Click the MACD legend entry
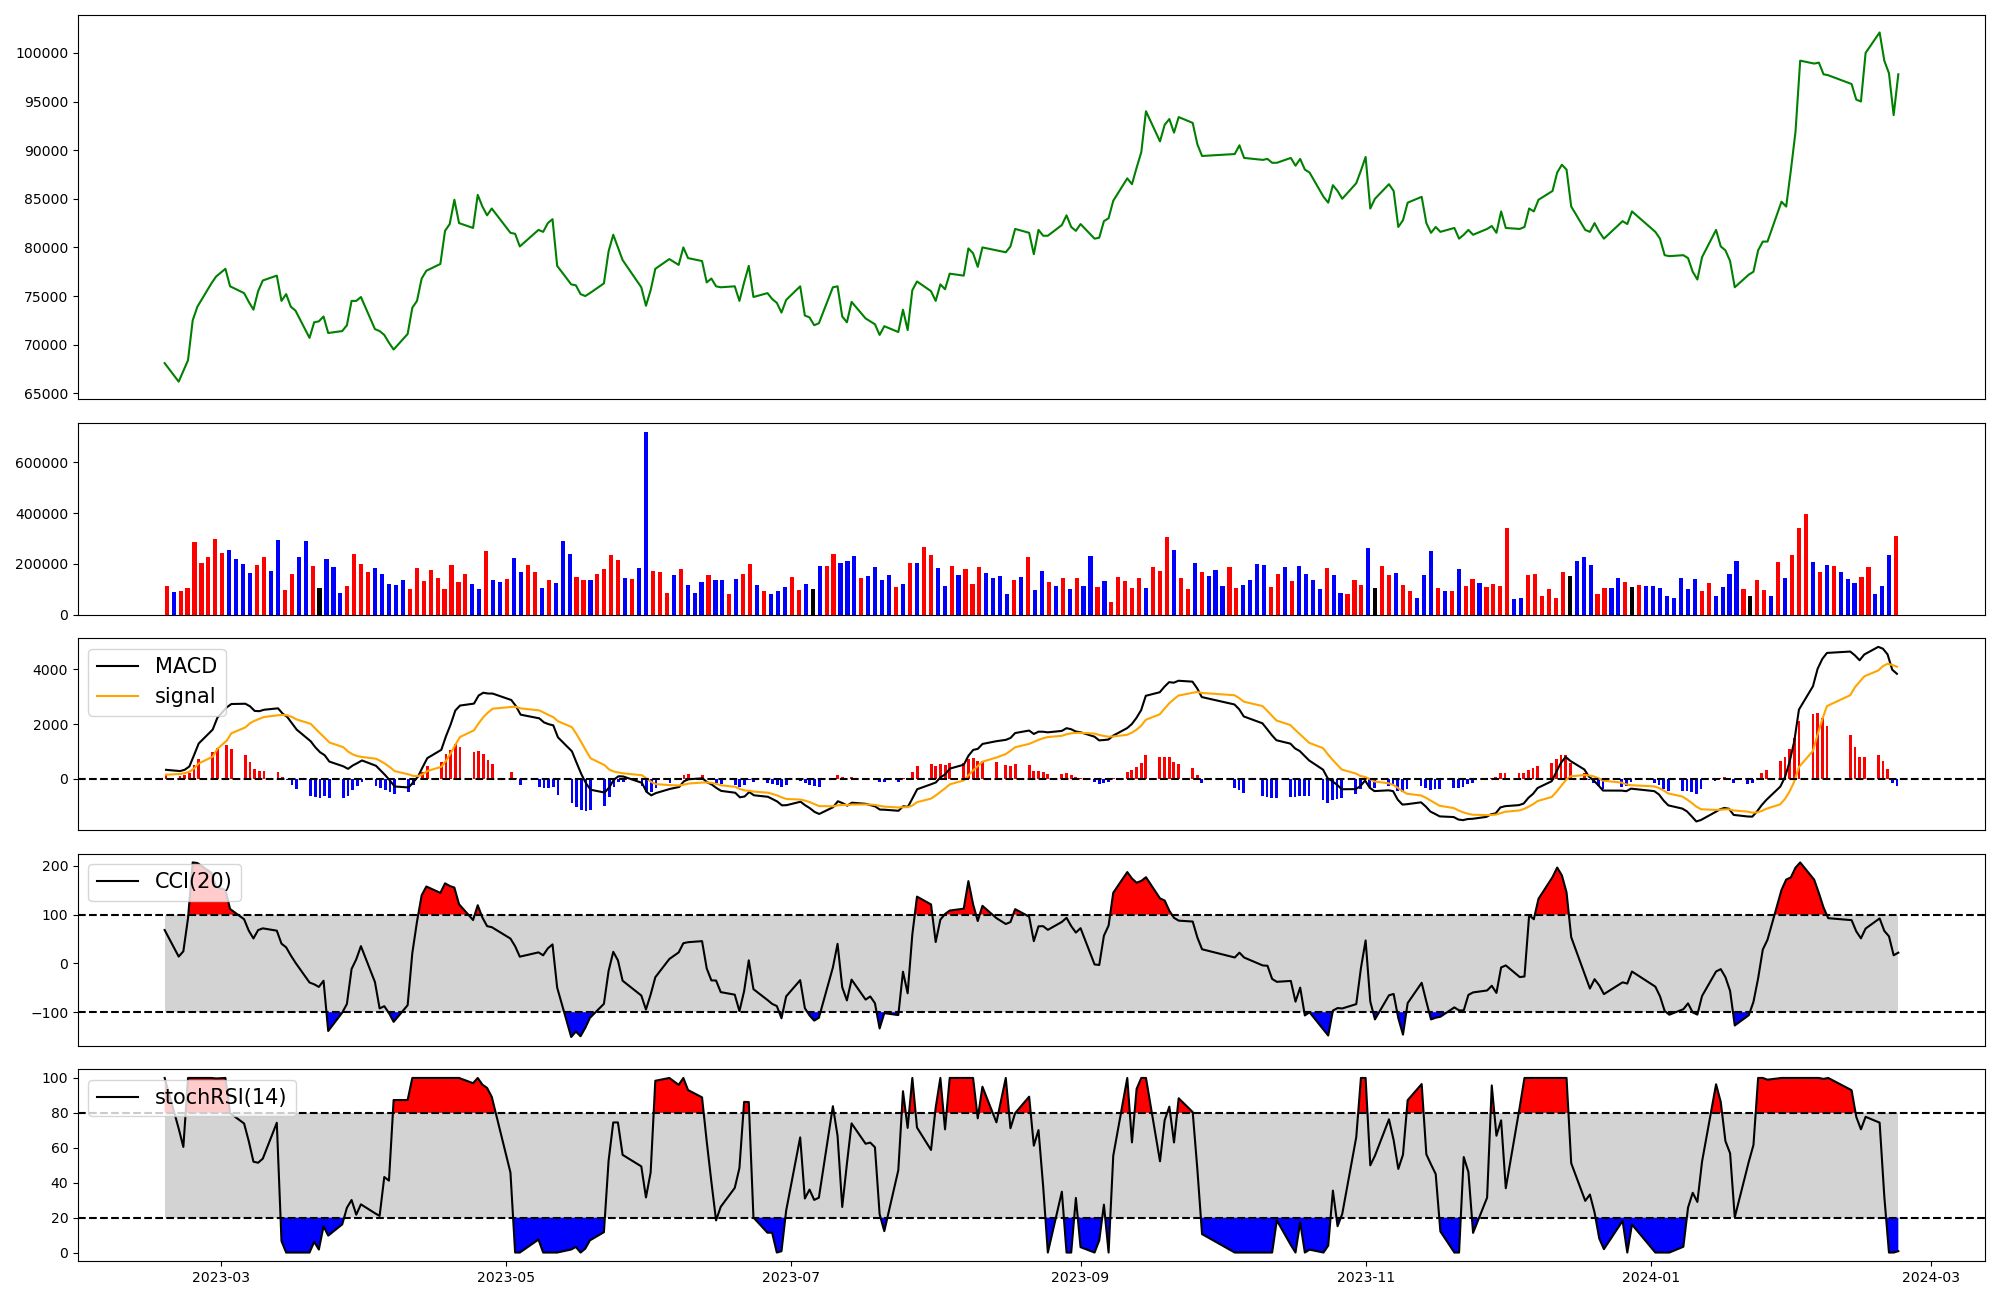2000x1300 pixels. point(185,666)
